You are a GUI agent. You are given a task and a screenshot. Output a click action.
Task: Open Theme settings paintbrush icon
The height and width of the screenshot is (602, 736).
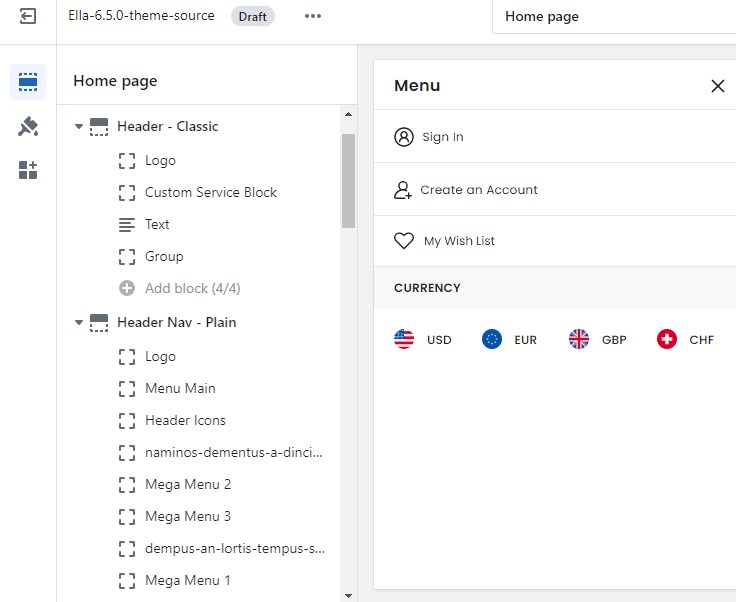tap(28, 126)
